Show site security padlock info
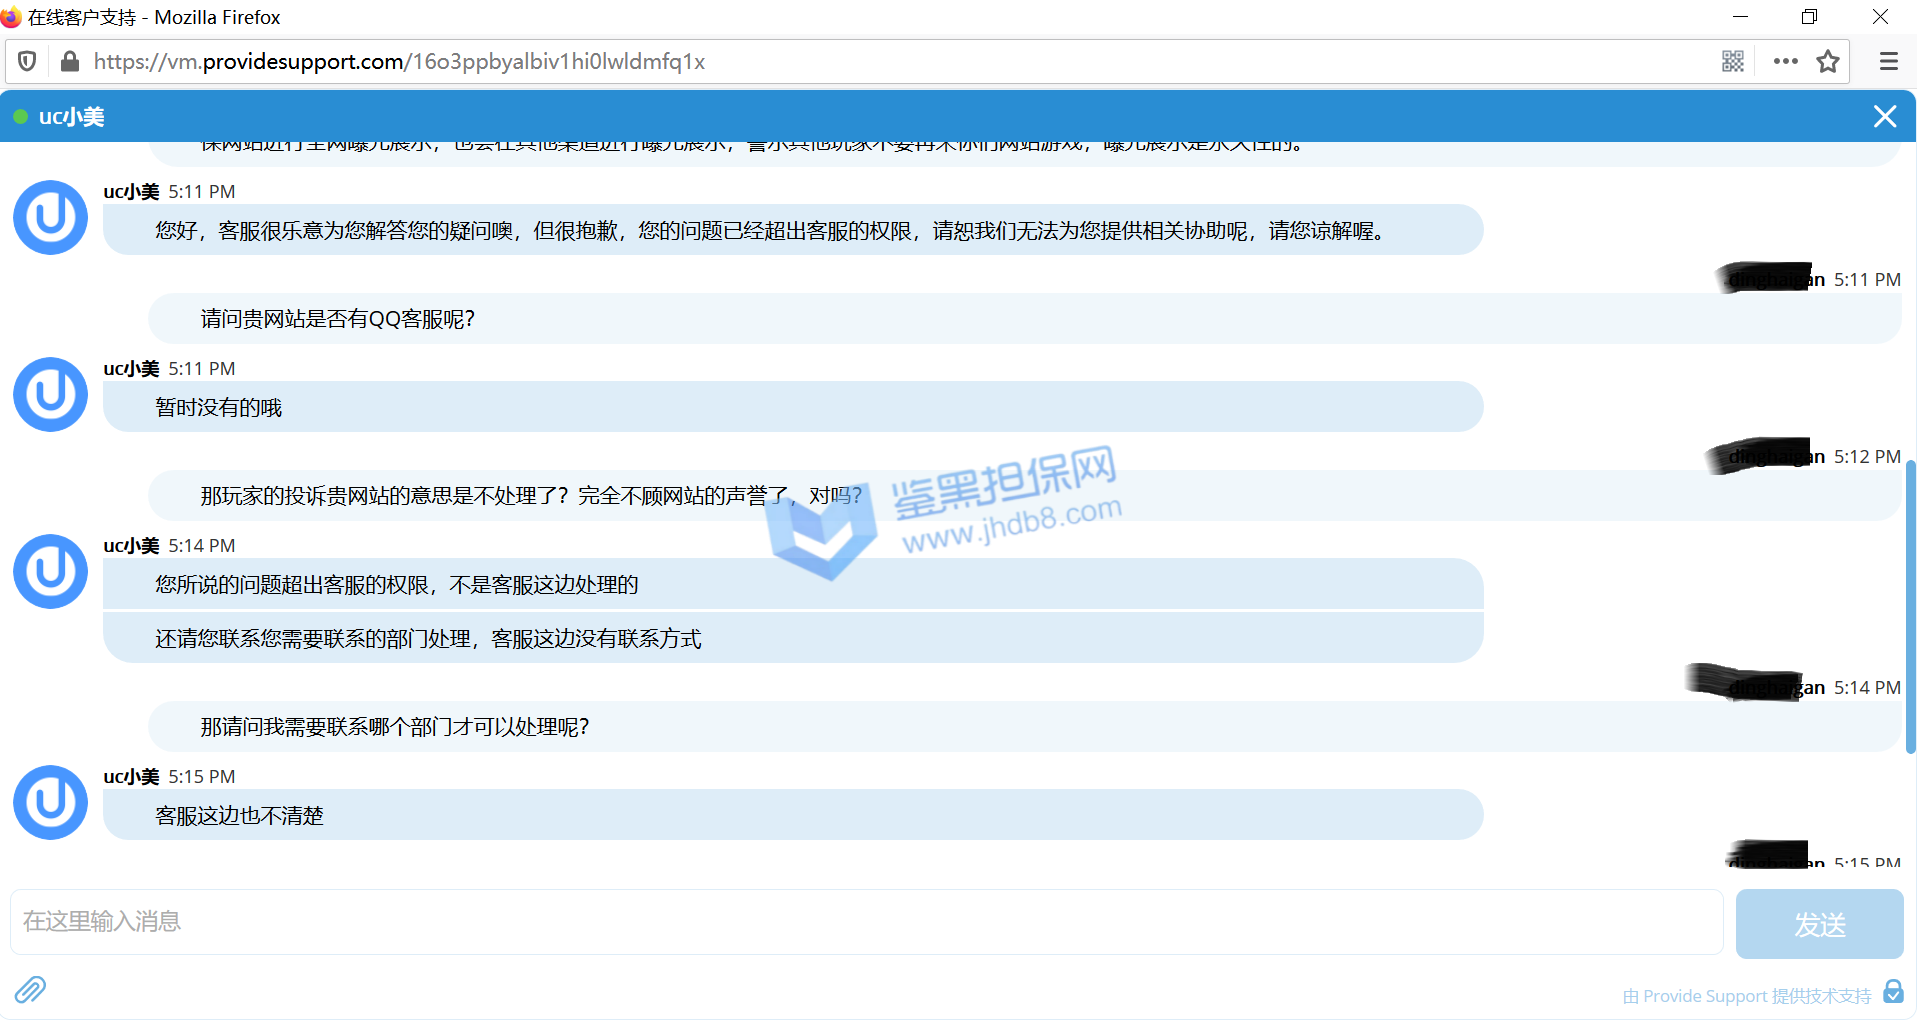1917x1020 pixels. point(70,62)
